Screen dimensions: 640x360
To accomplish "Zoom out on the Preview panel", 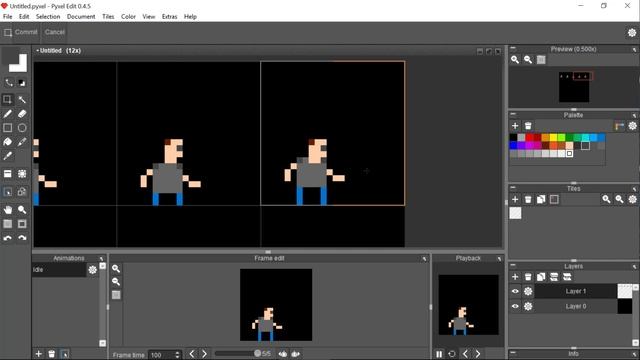I will pos(528,60).
